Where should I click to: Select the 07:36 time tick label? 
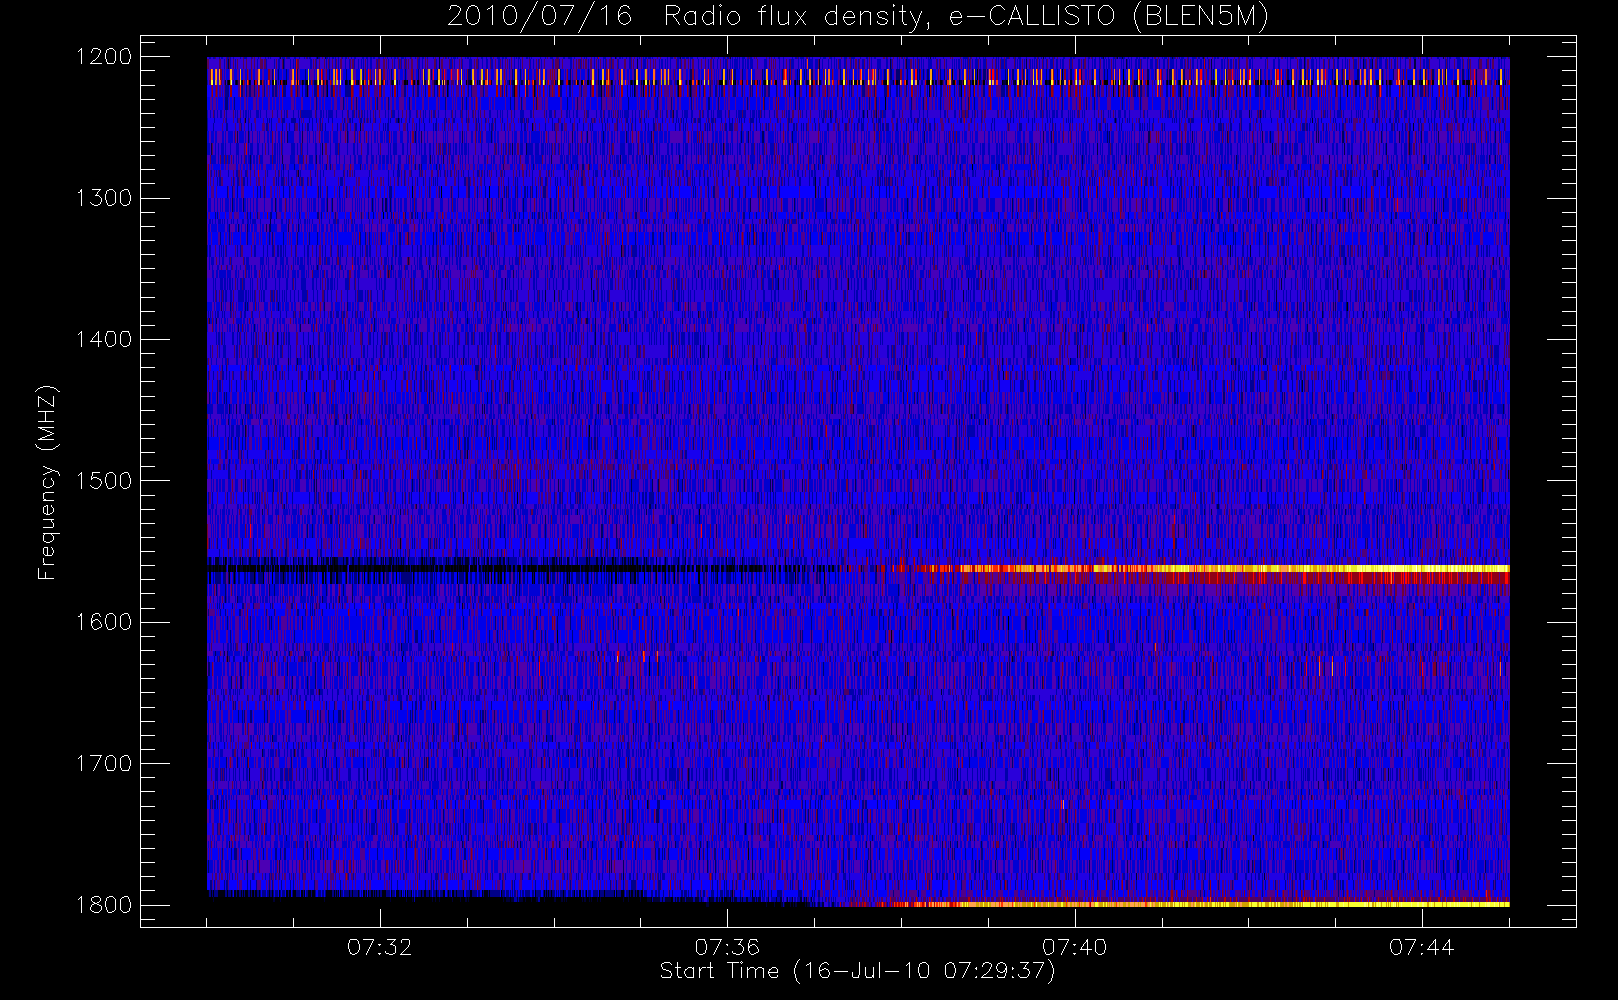727,947
